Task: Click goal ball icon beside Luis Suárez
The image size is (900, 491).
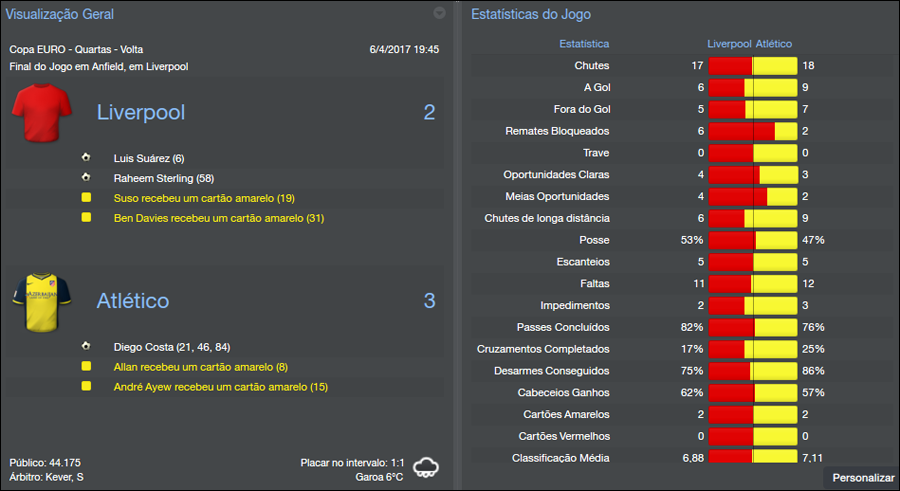Action: (x=86, y=158)
